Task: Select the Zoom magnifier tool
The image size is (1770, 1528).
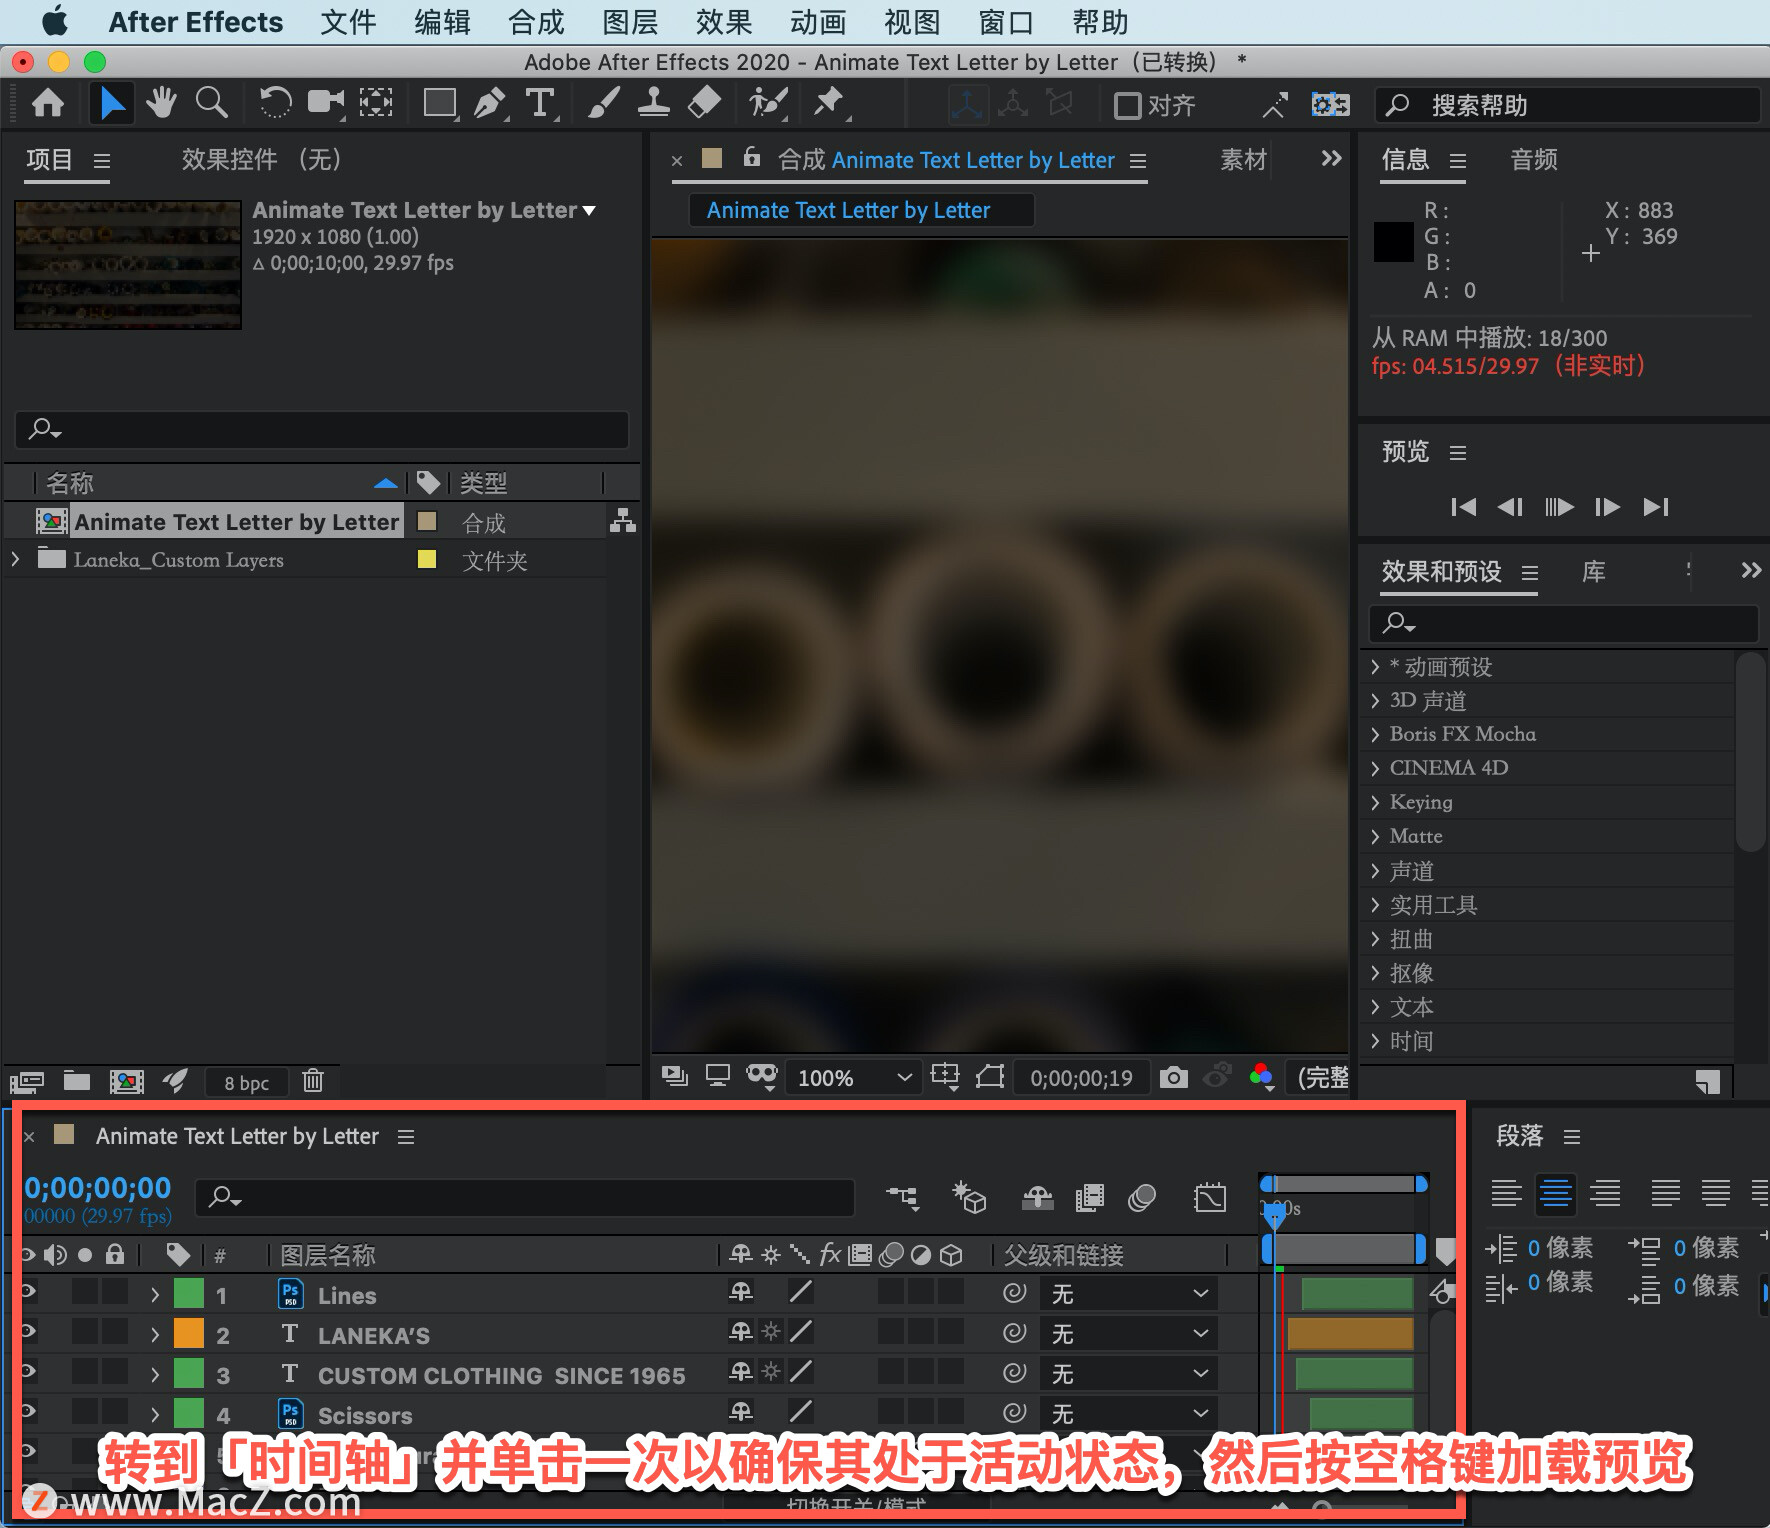Action: click(x=211, y=103)
